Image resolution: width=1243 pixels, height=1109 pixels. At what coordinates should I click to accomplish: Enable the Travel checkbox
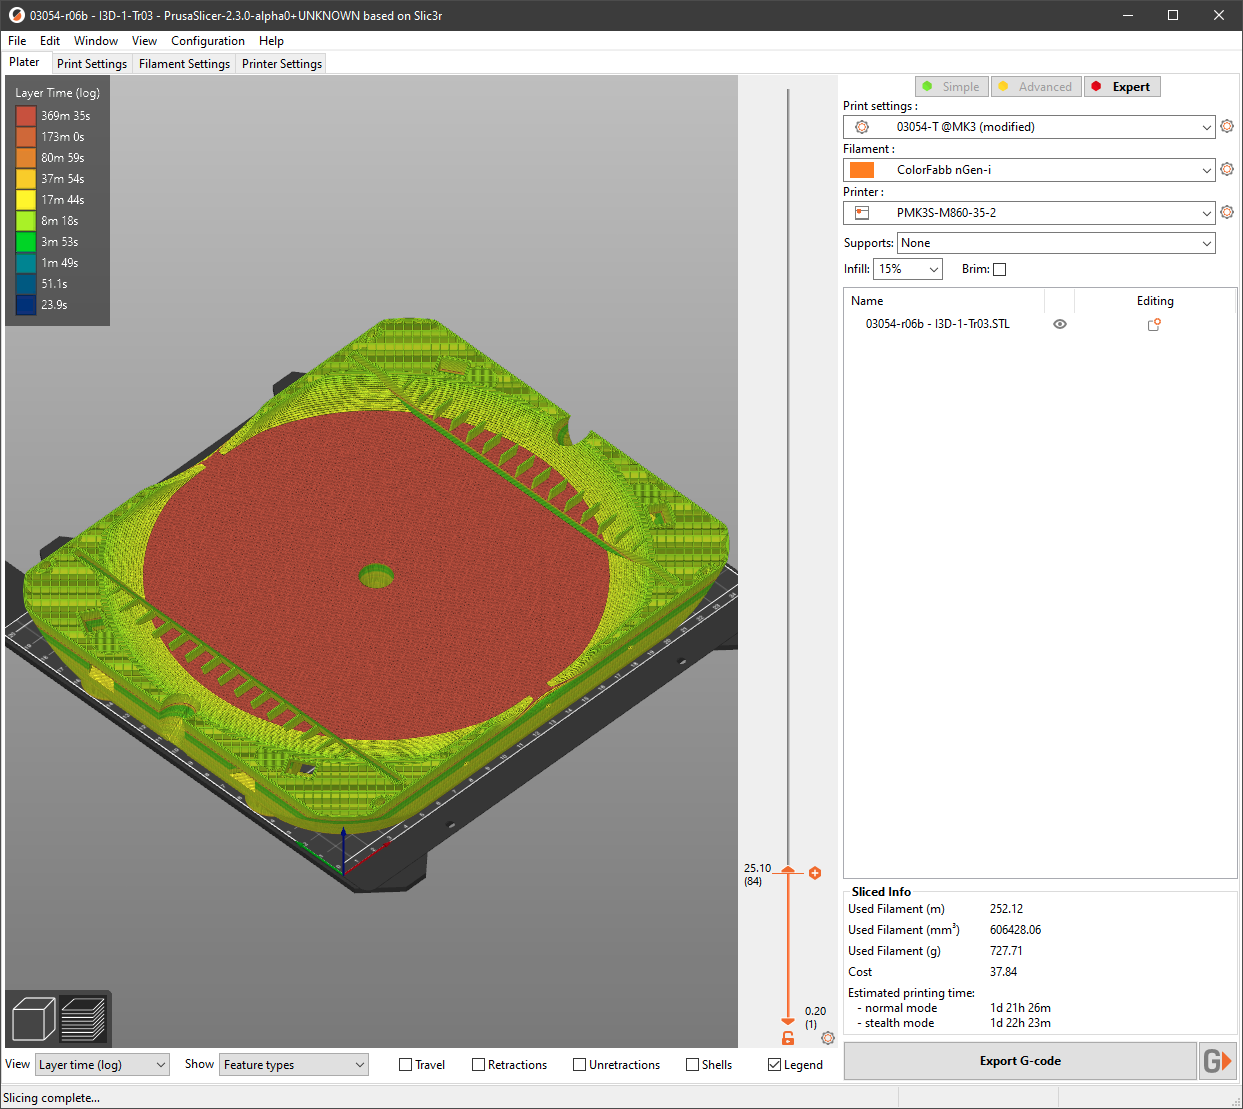tap(406, 1065)
